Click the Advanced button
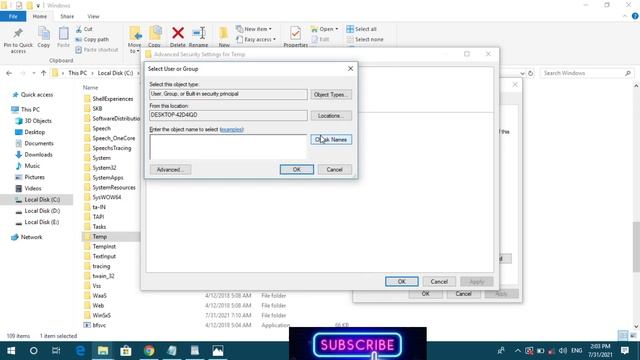Image resolution: width=640 pixels, height=360 pixels. (x=170, y=169)
